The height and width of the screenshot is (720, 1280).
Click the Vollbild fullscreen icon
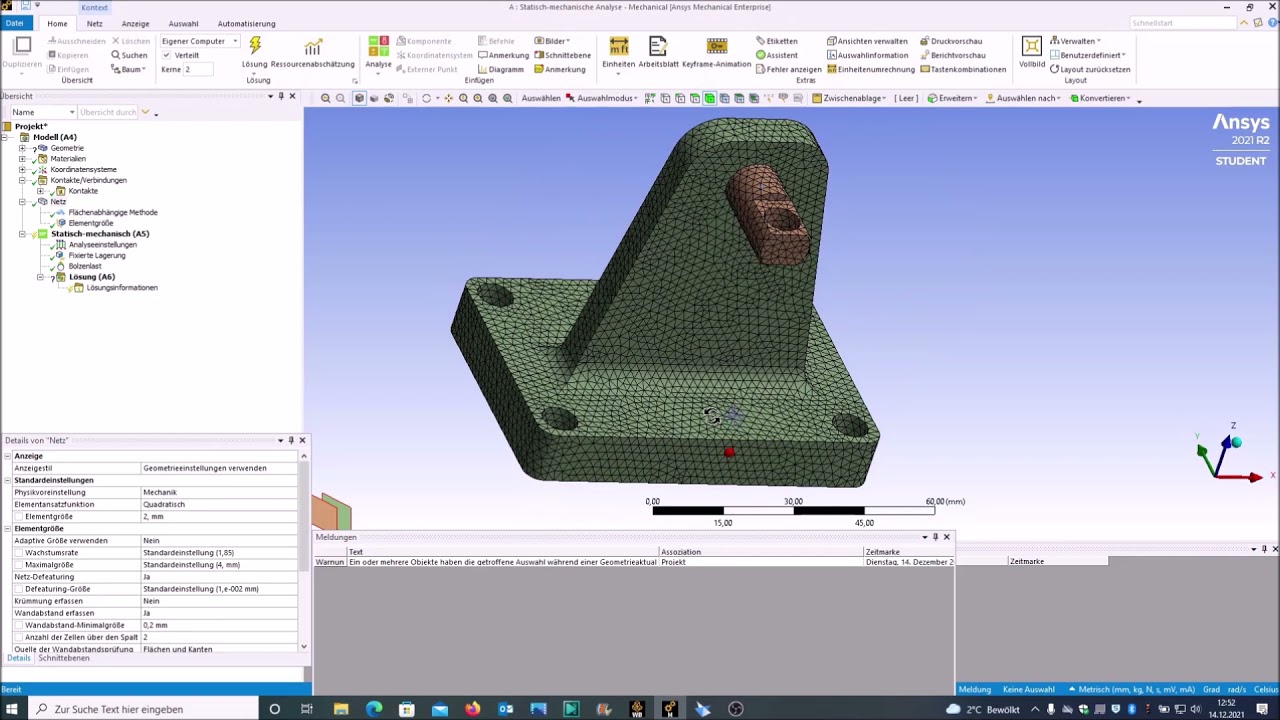tap(1032, 46)
